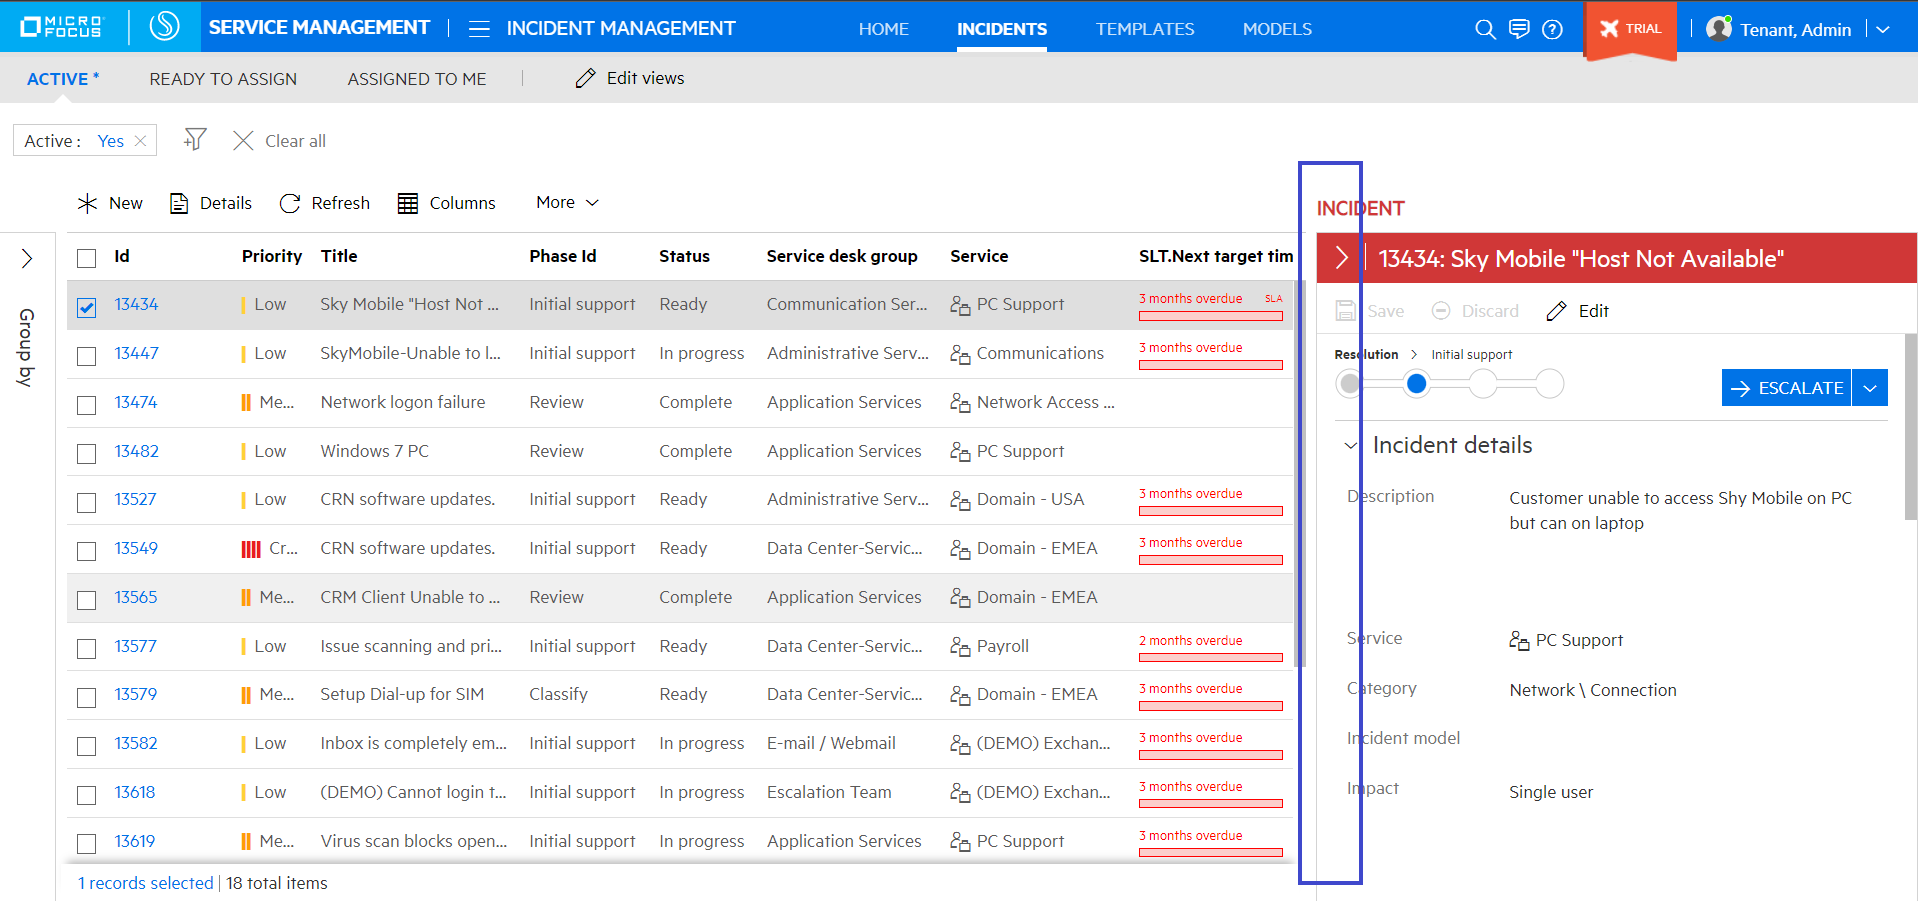
Task: Click the third dot on the Resolution phase slider
Action: tap(1483, 383)
